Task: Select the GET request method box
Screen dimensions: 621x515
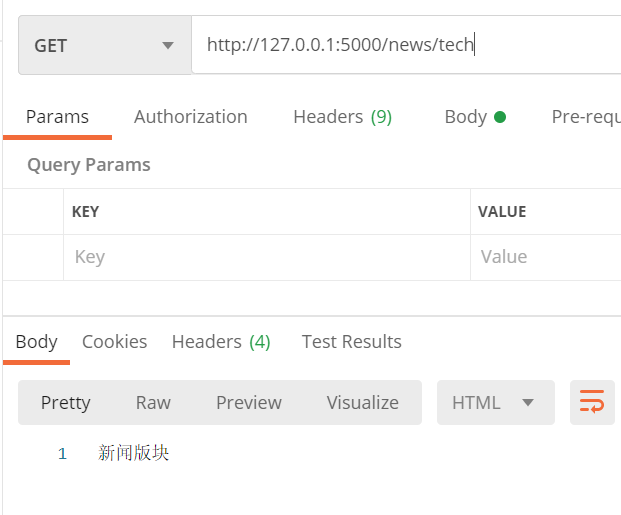Action: (105, 45)
